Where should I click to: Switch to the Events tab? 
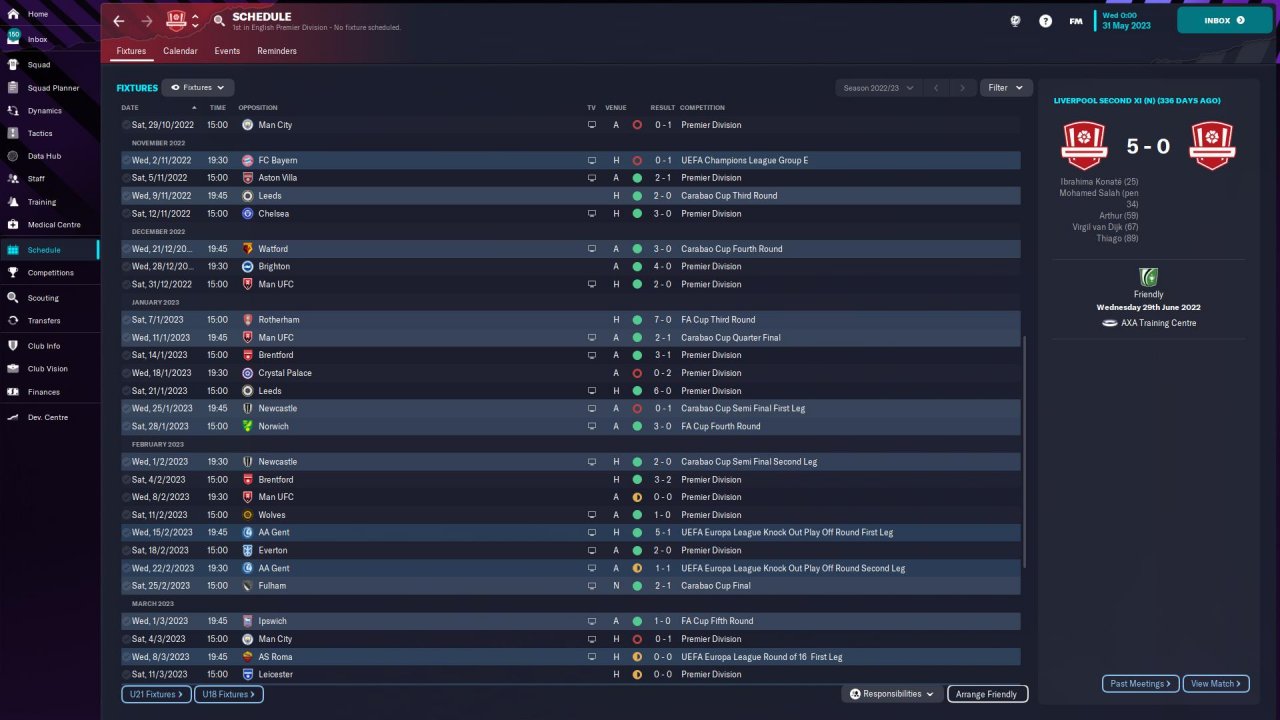click(x=227, y=51)
